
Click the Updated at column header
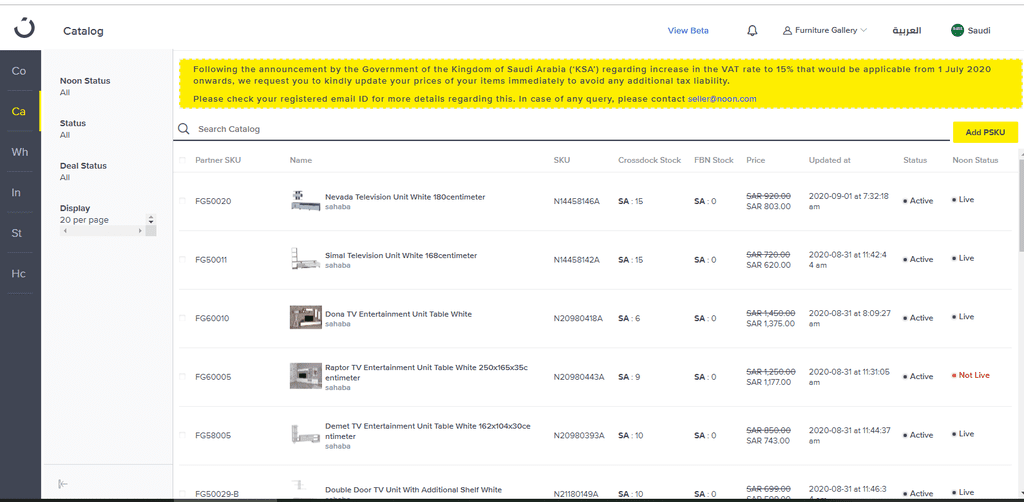pos(829,160)
